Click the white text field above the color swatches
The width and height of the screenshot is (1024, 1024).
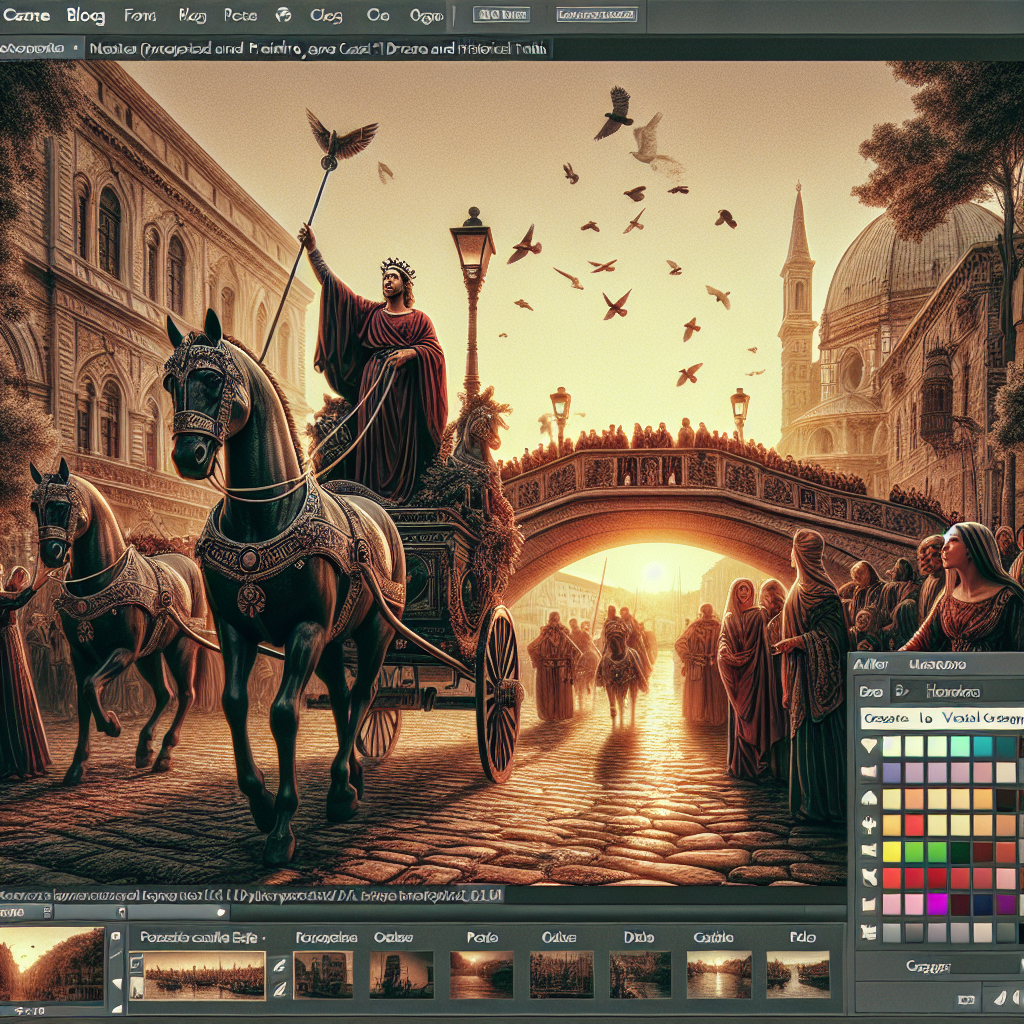click(x=940, y=718)
